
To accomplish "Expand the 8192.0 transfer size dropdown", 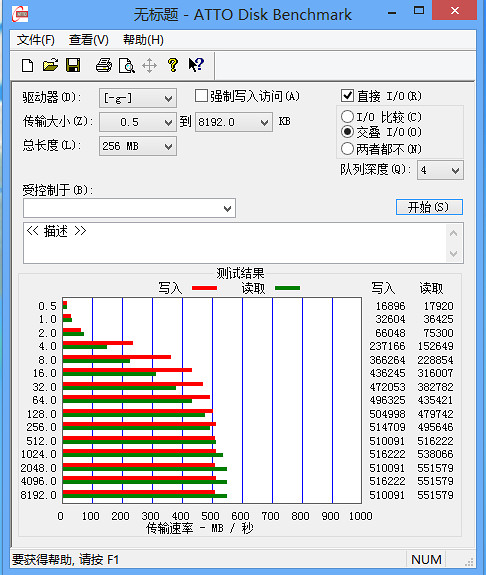I will click(x=234, y=122).
